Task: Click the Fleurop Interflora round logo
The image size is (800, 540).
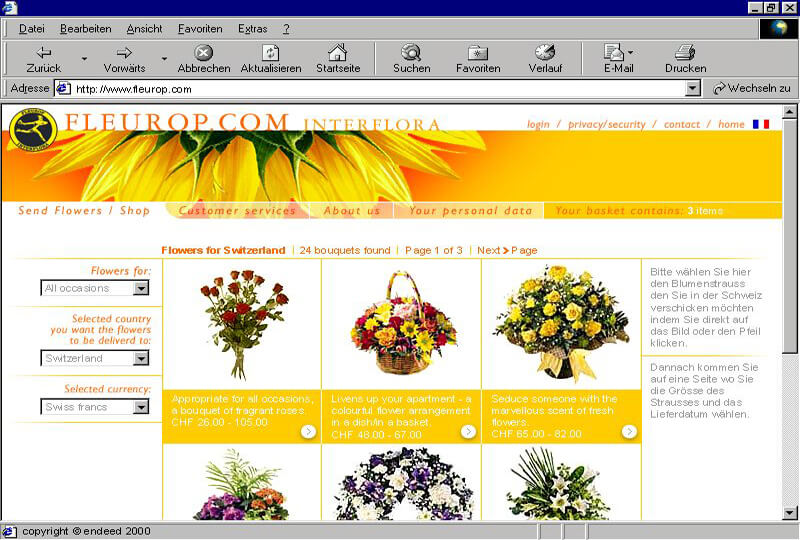Action: (x=33, y=129)
